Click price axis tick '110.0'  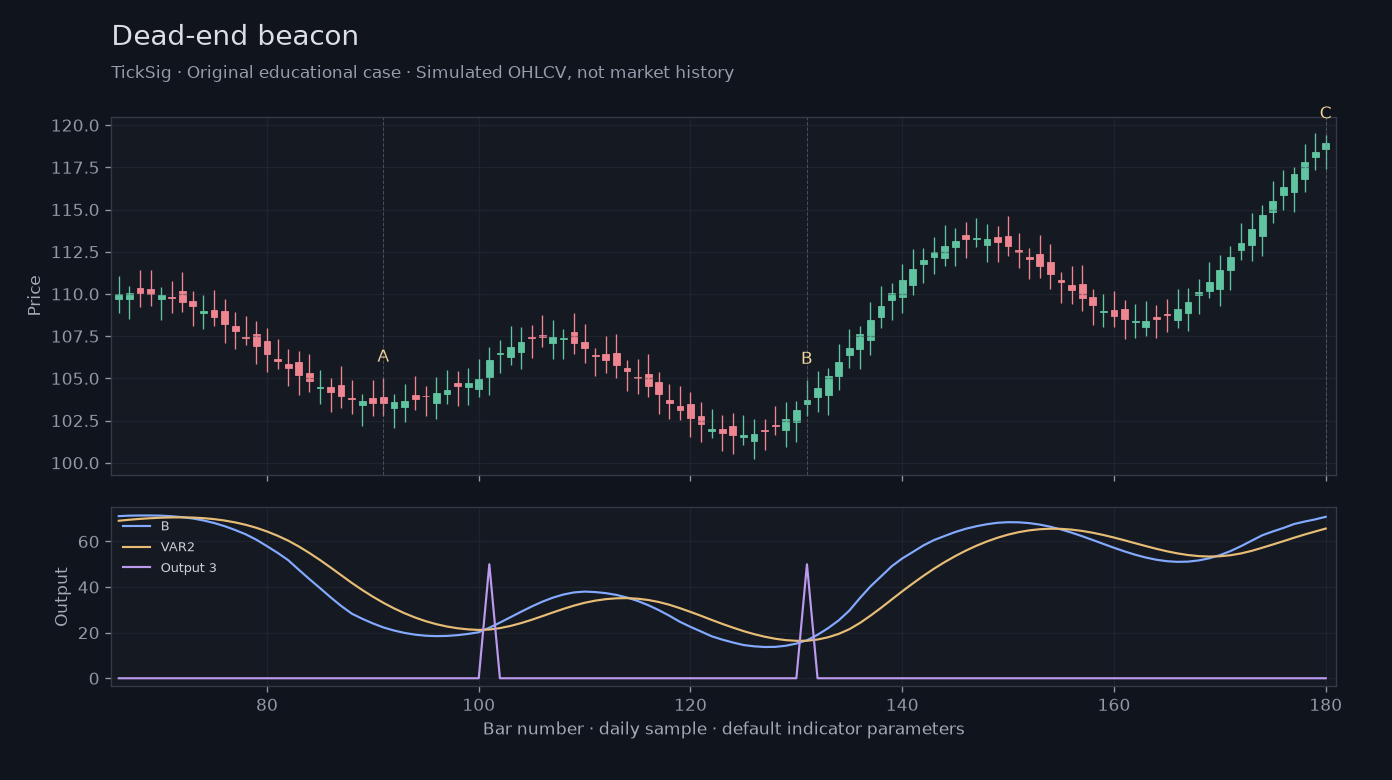pyautogui.click(x=75, y=295)
